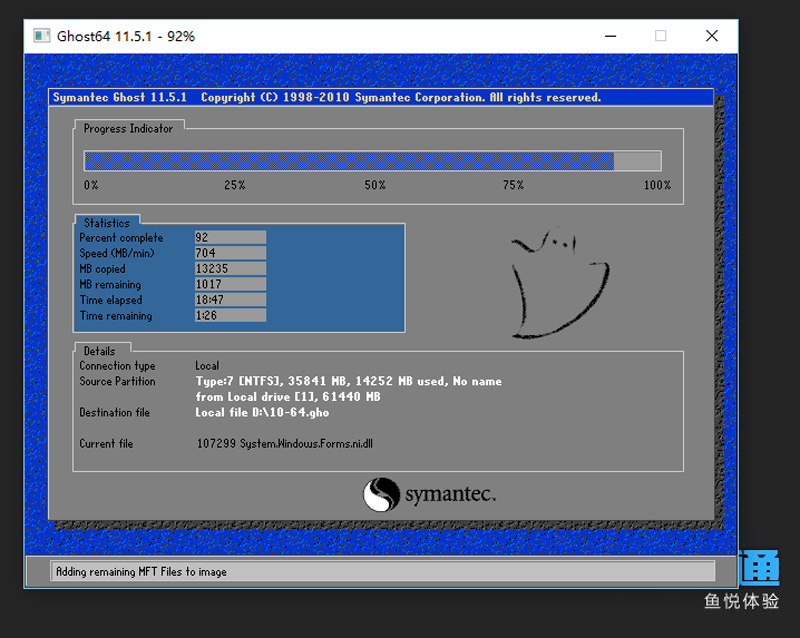Click the "symantec." wordmark text

coord(451,494)
